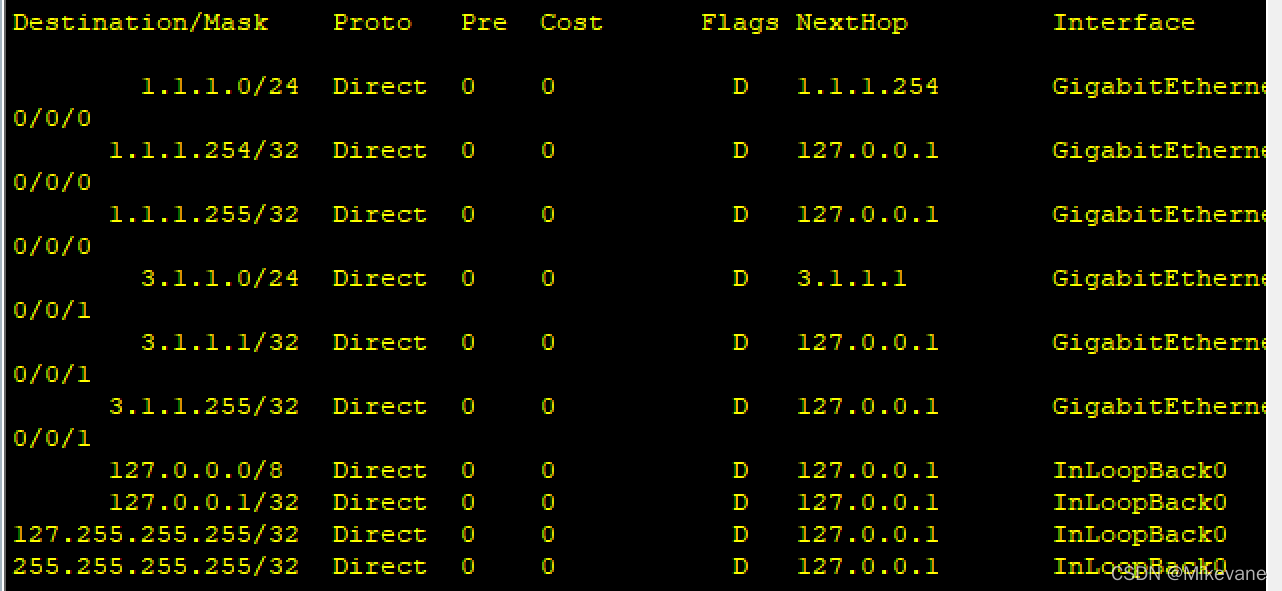
Task: Select destination 1.1.1.0/24
Action: coord(220,87)
